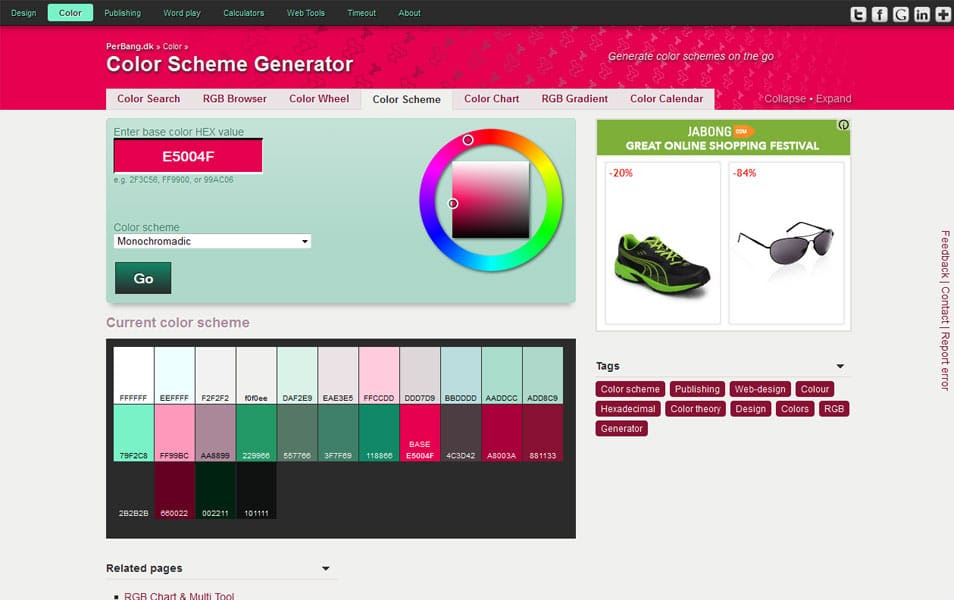This screenshot has width=954, height=600.
Task: Open the Color scheme Monochromatic dropdown
Action: tap(212, 241)
